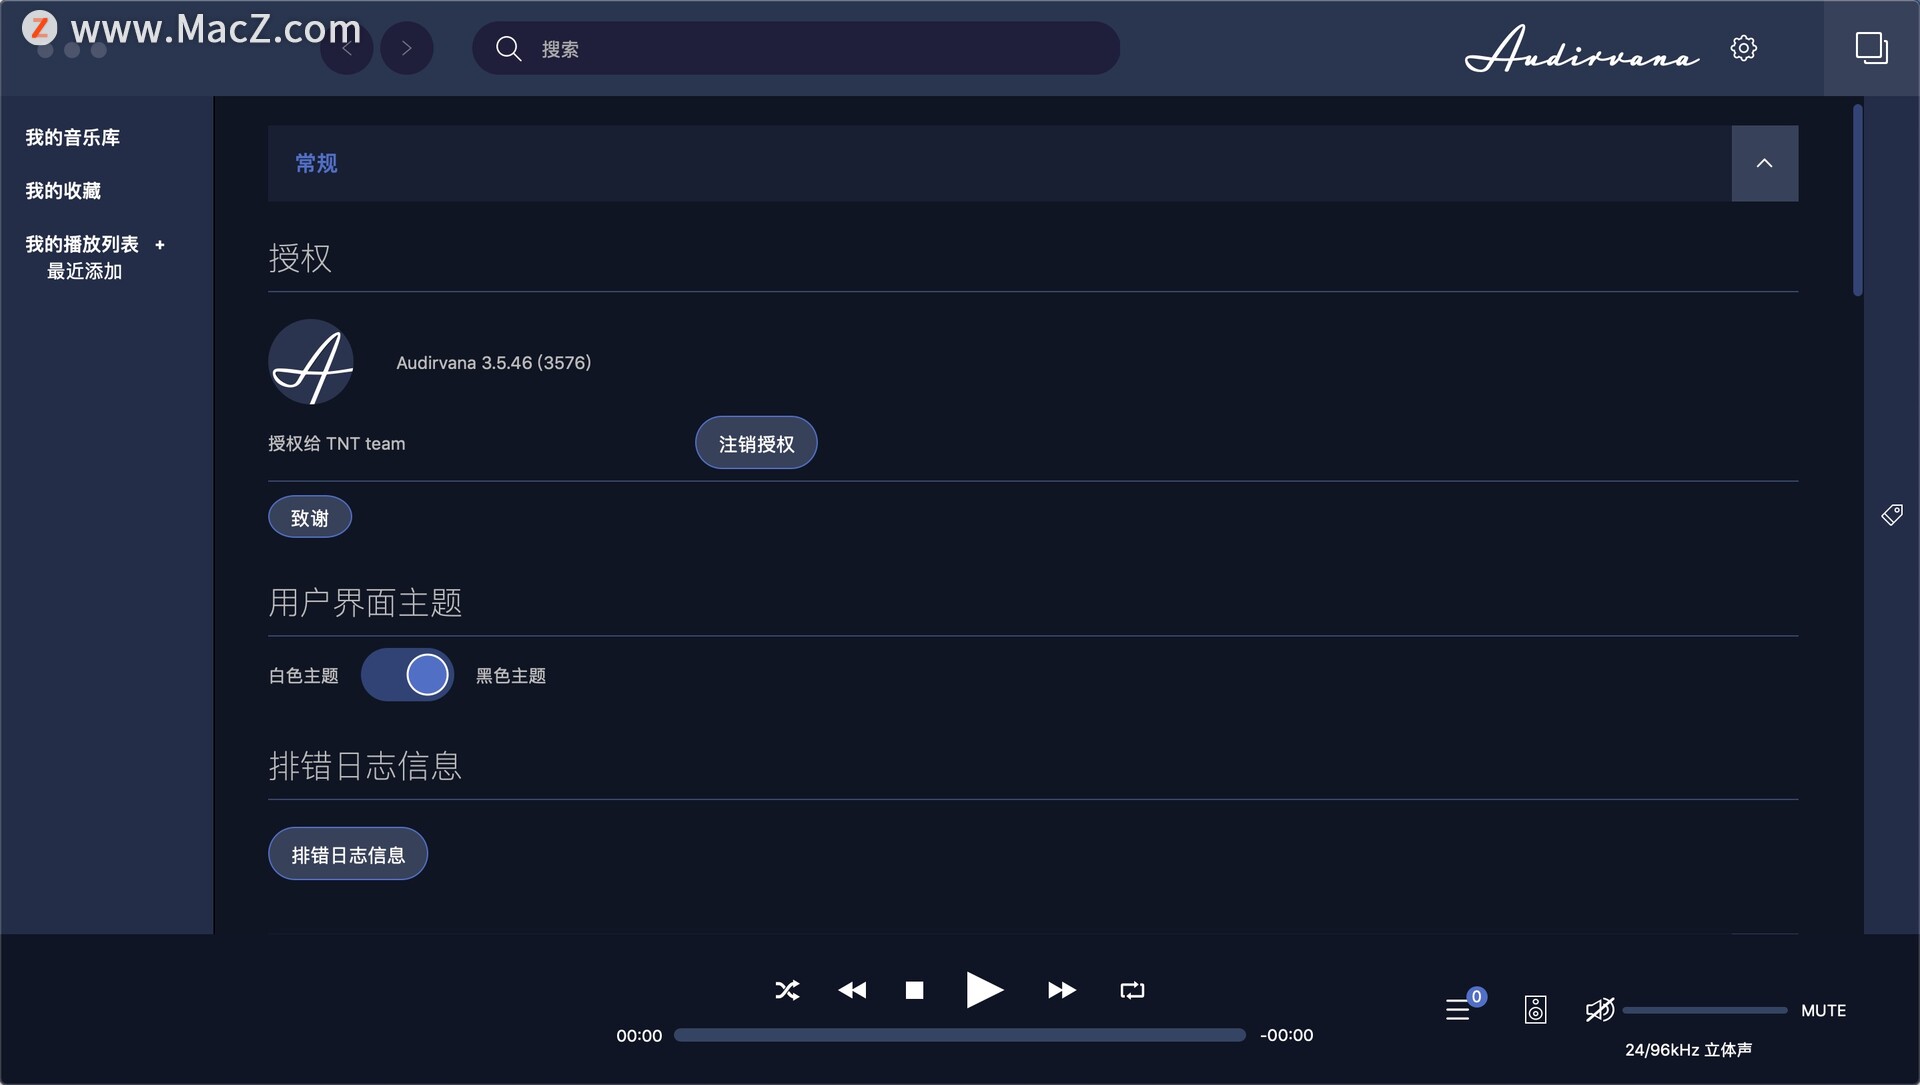Click the magnifier search icon
Viewport: 1920px width, 1085px height.
coord(508,48)
